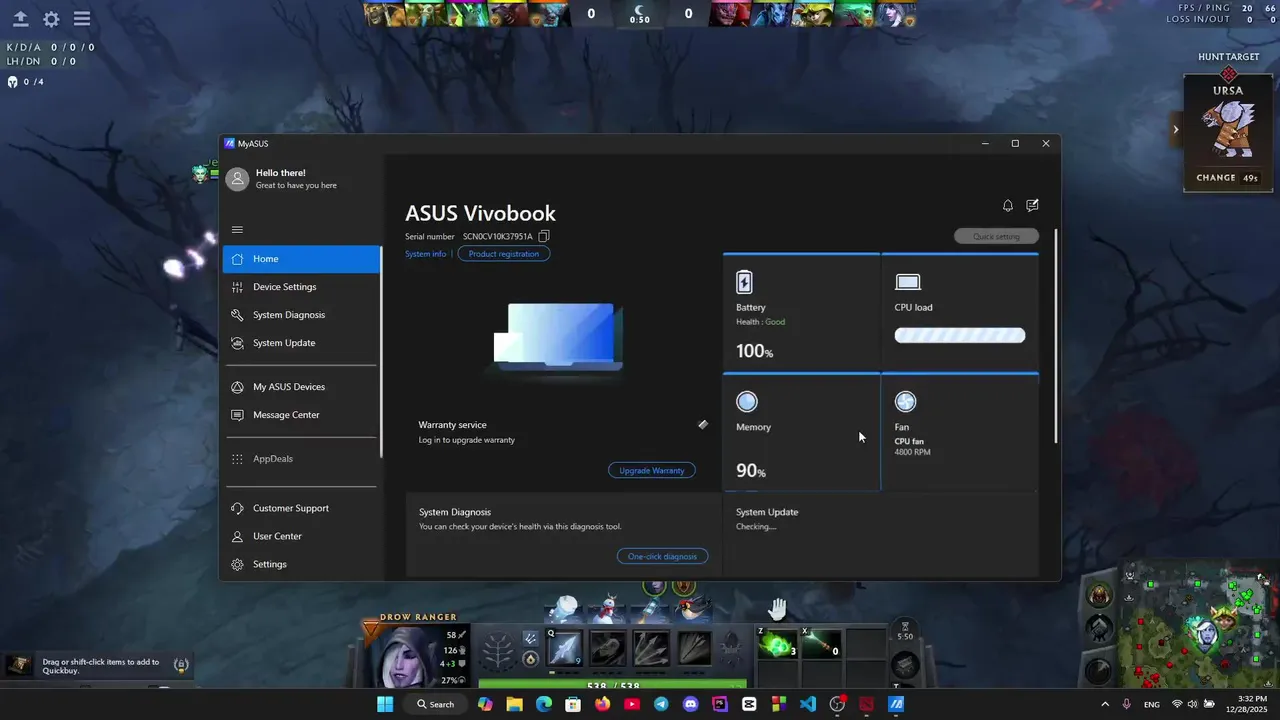Click the CPU load progress bar

(x=960, y=336)
